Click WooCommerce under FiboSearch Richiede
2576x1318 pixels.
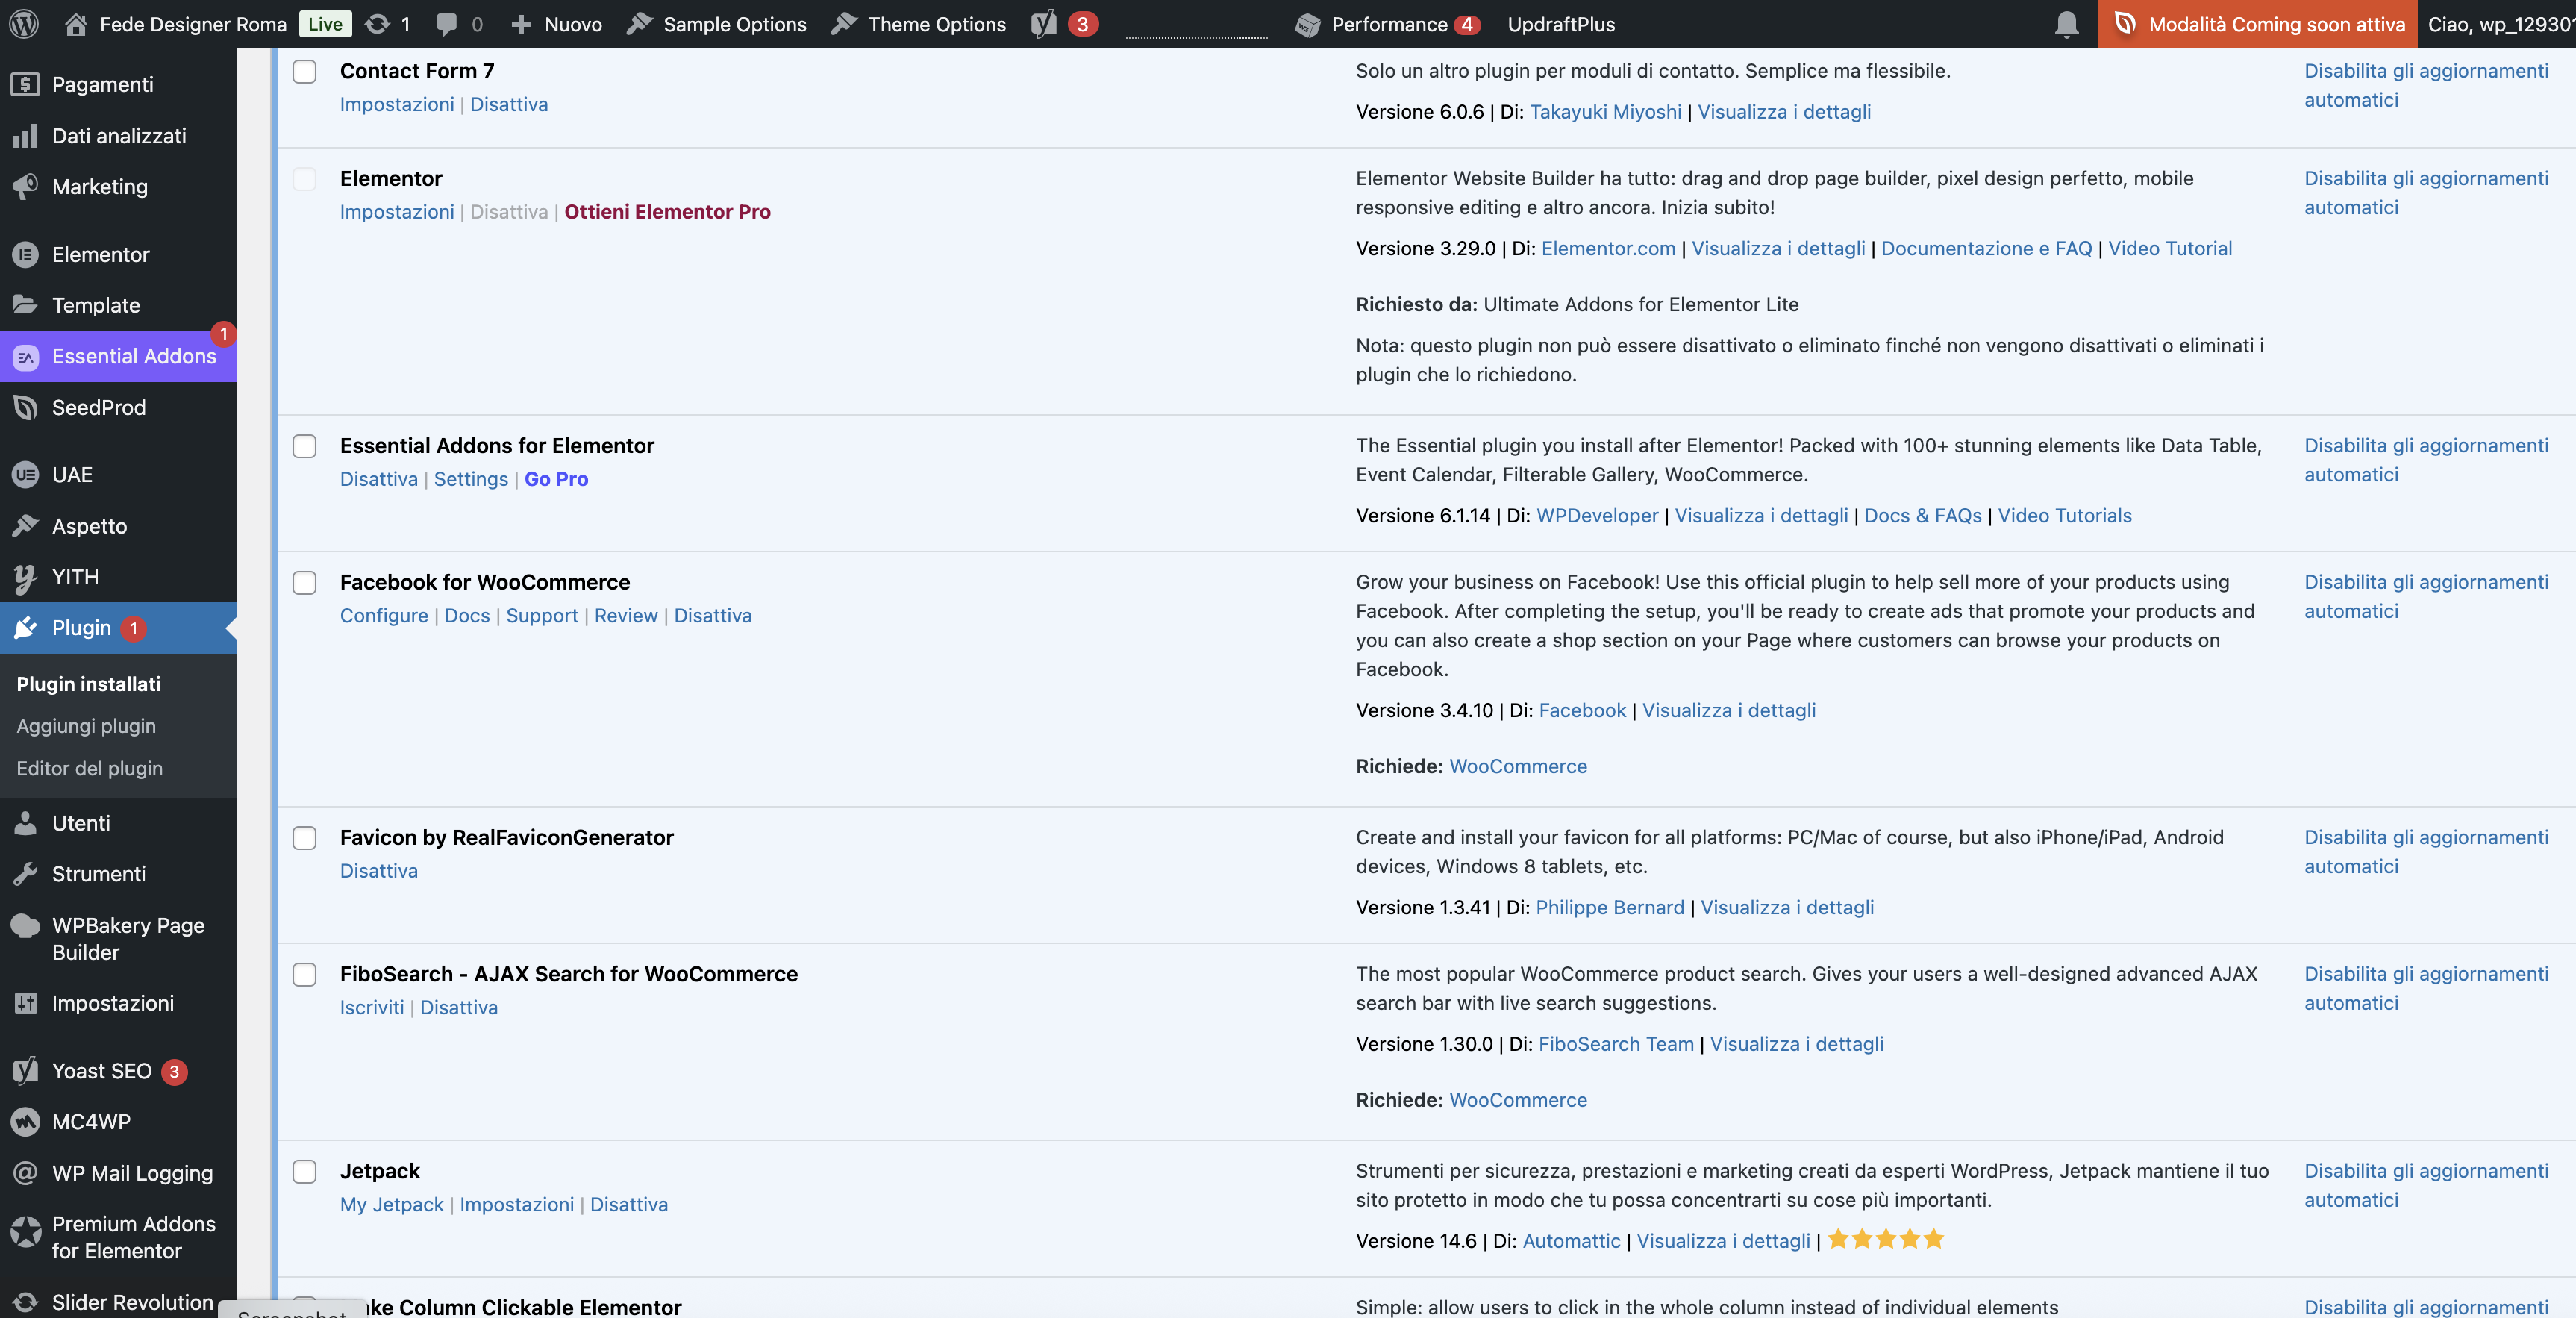click(1518, 1100)
